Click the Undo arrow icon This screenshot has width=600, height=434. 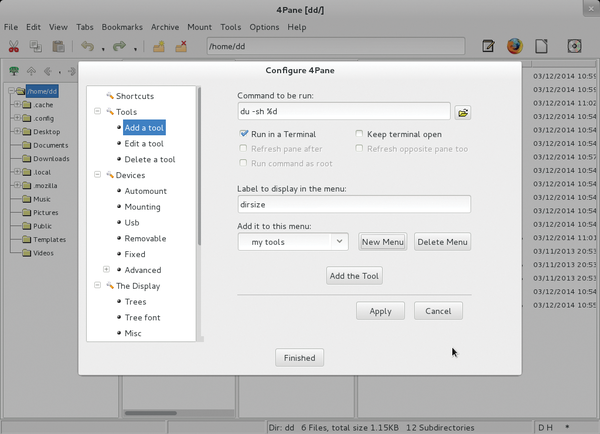tap(88, 46)
